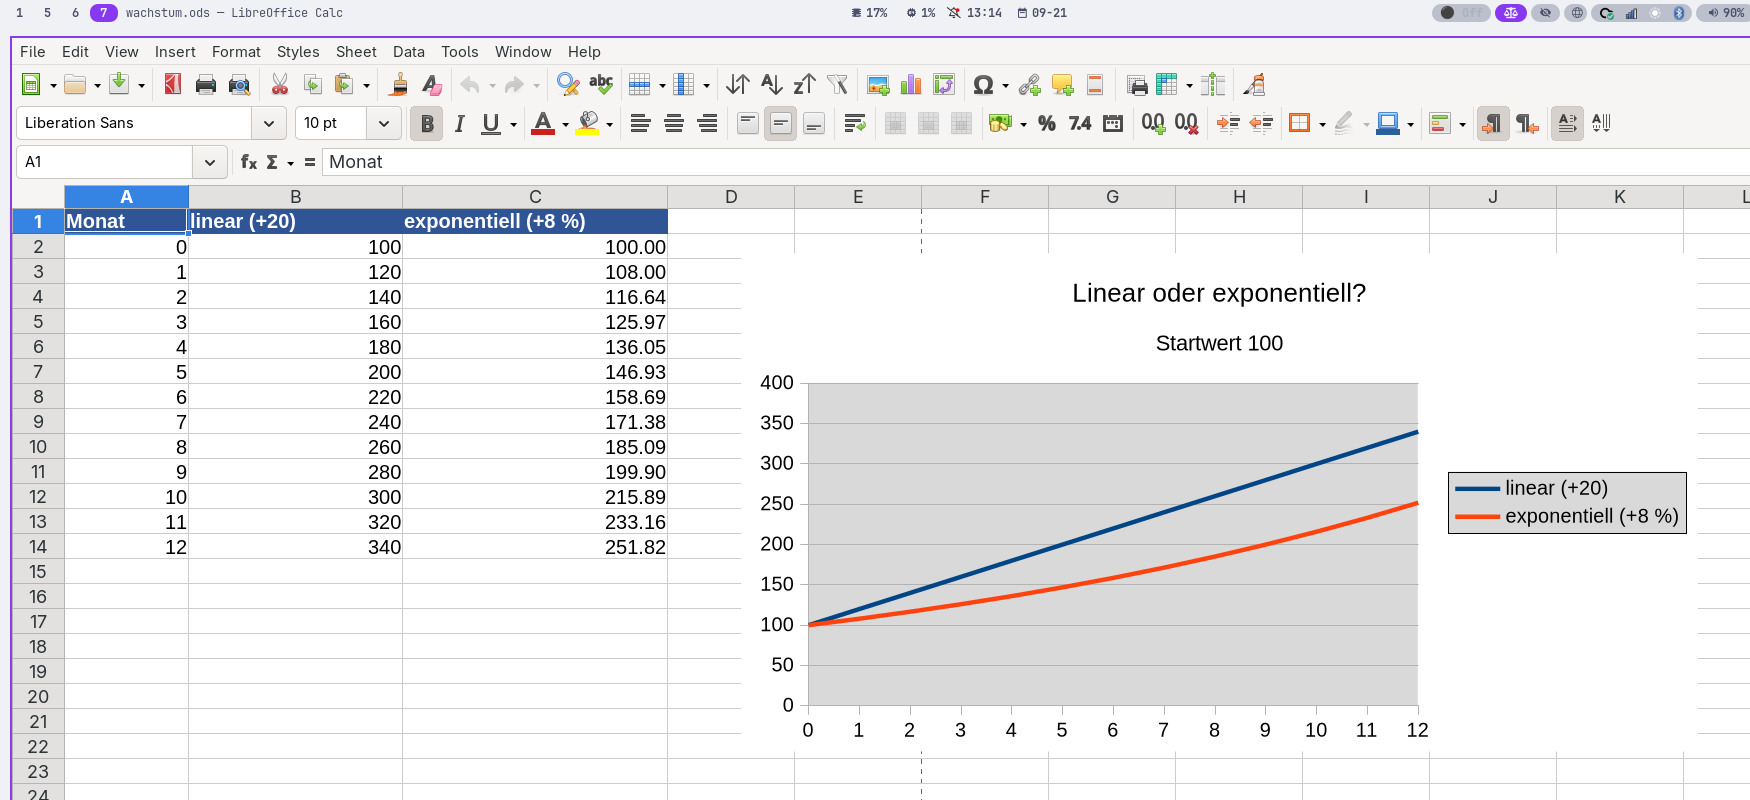Apply the red font color swatch
This screenshot has height=800, width=1750.
tap(543, 123)
